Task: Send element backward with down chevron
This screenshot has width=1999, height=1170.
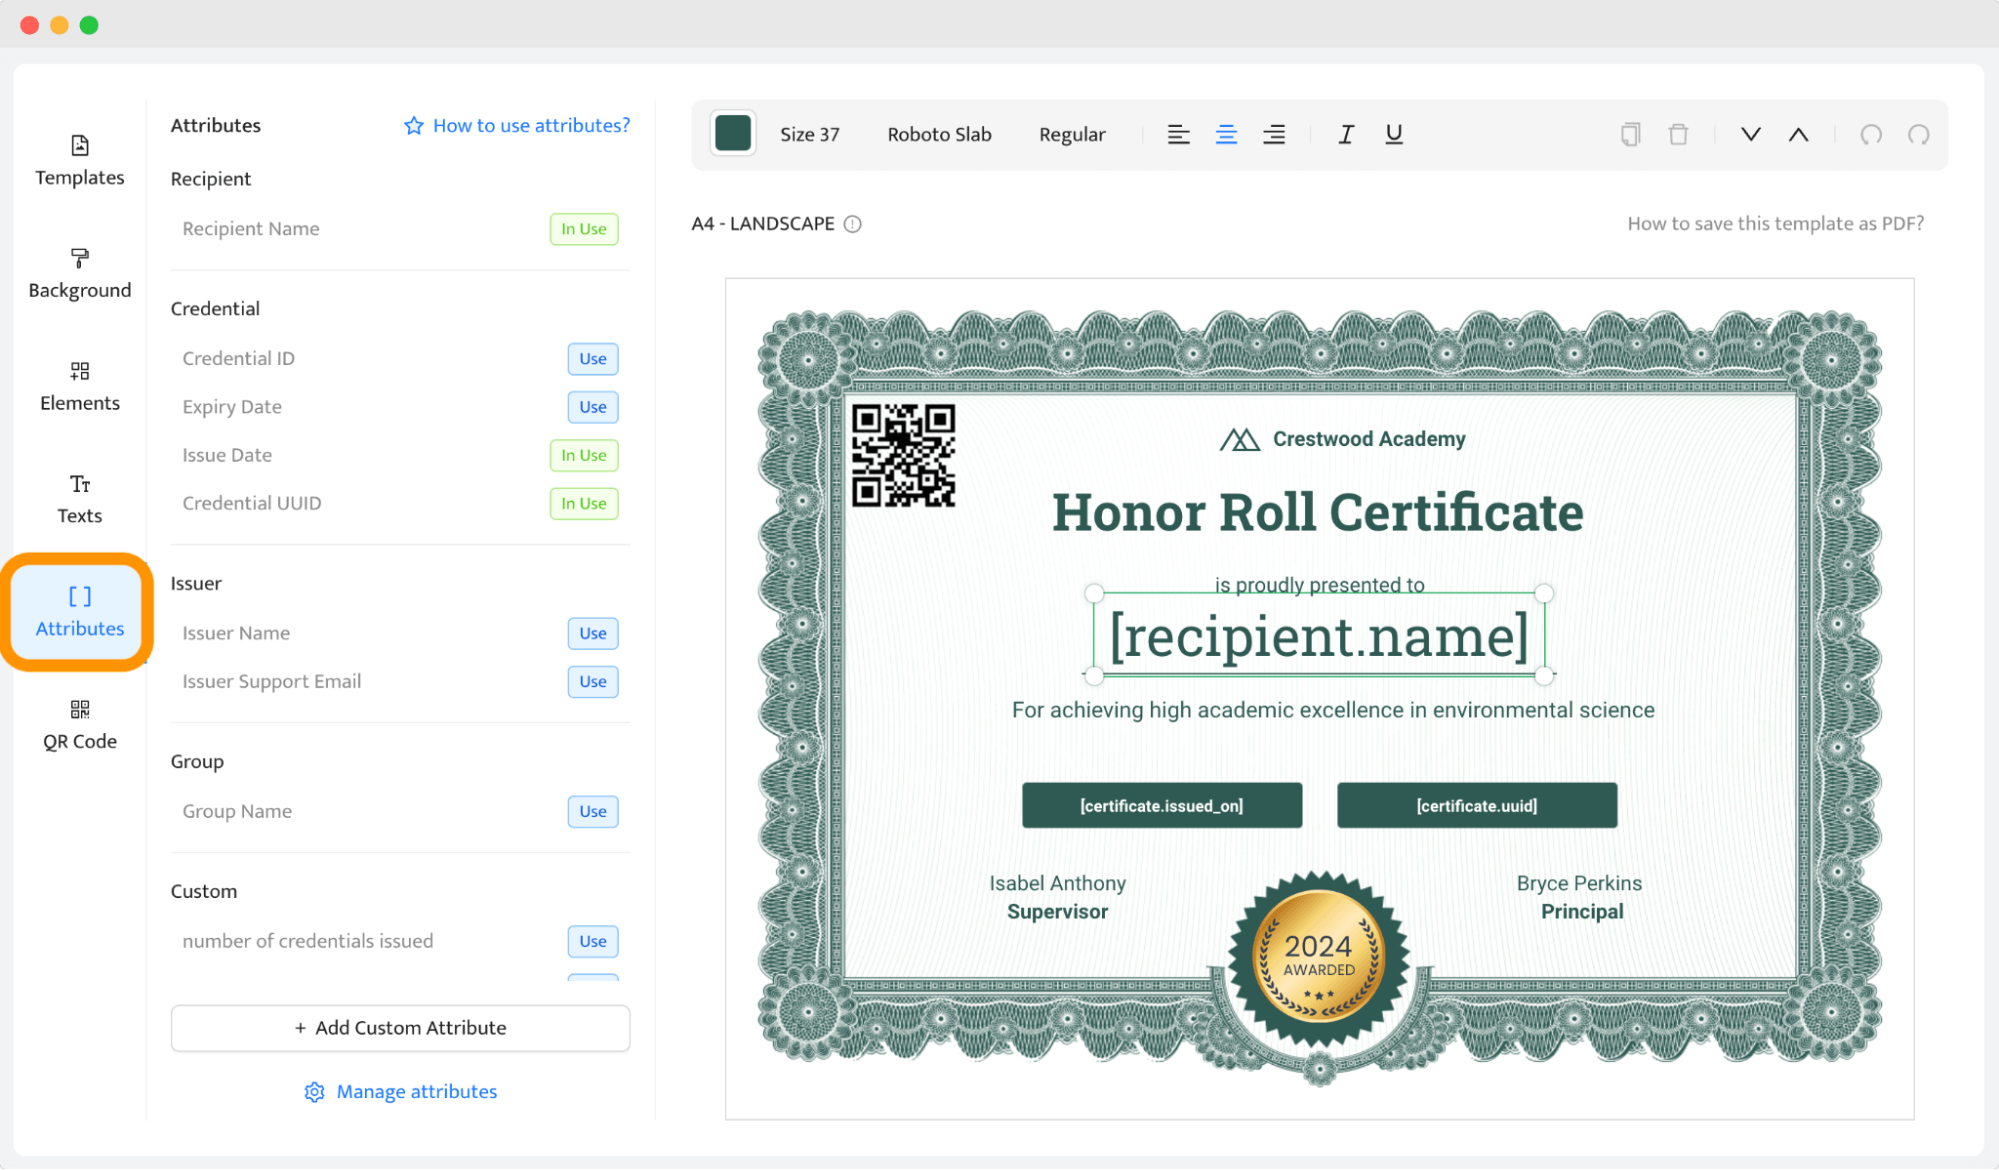Action: click(x=1751, y=134)
